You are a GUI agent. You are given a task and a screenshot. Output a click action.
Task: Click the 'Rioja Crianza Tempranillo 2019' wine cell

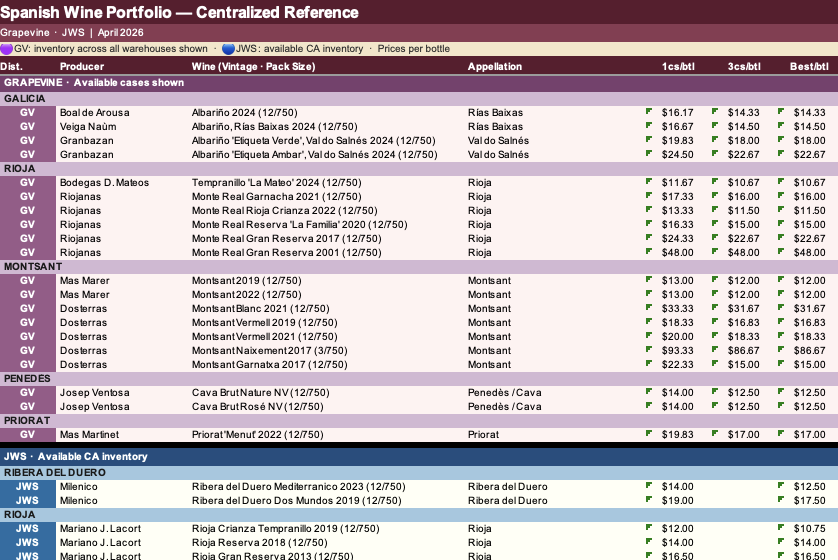pos(285,528)
